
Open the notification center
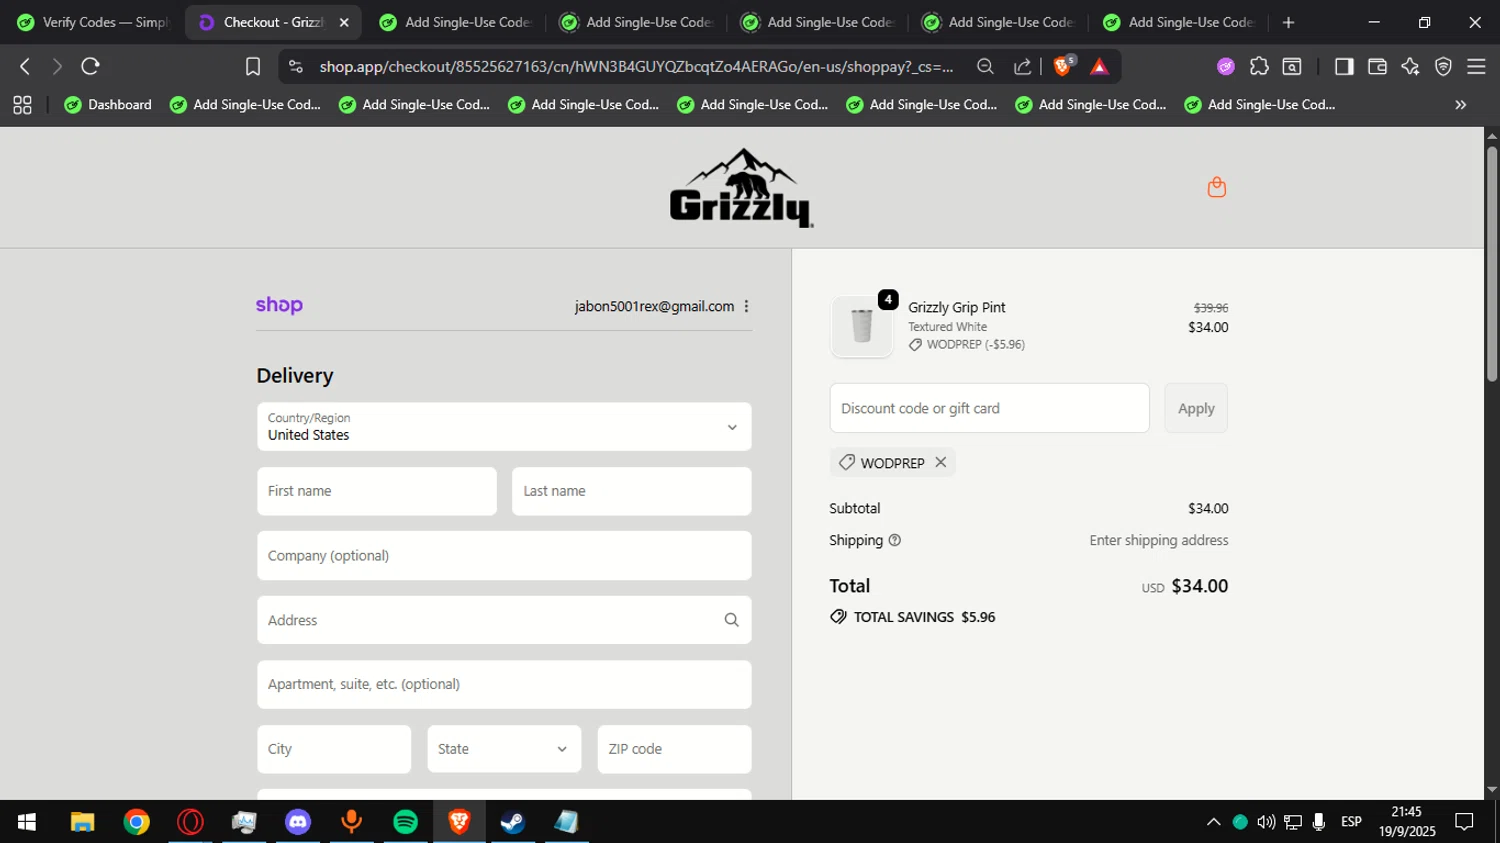point(1464,822)
